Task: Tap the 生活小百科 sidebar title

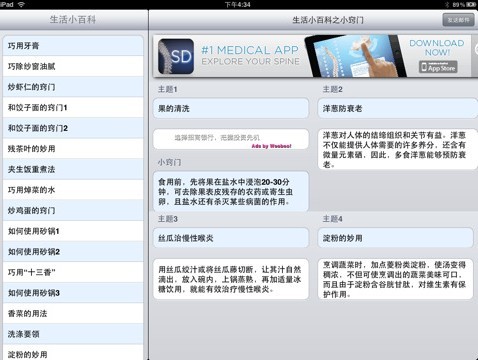Action: [x=73, y=20]
